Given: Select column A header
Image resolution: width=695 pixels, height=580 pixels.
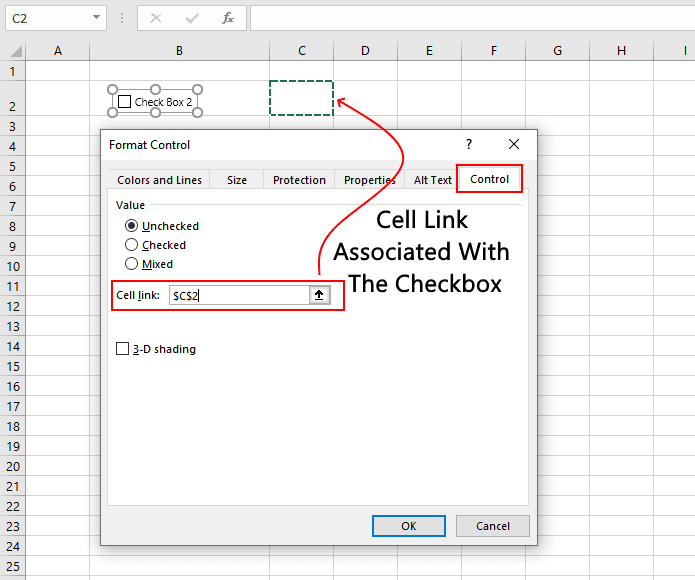Looking at the screenshot, I should pyautogui.click(x=58, y=51).
